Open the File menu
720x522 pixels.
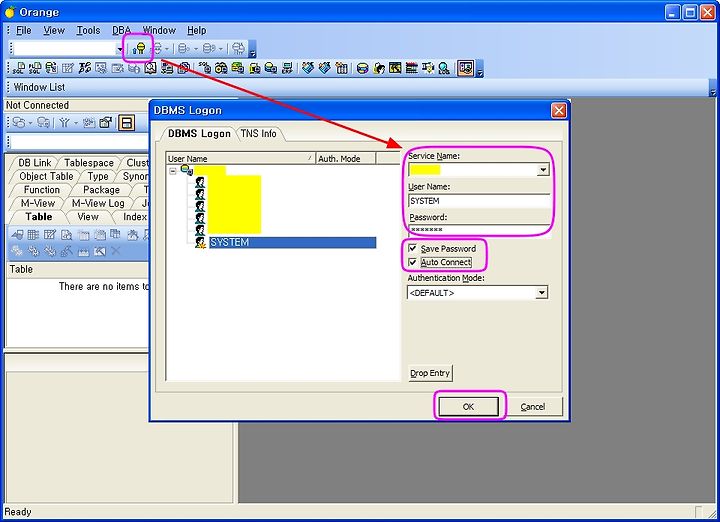tap(23, 30)
